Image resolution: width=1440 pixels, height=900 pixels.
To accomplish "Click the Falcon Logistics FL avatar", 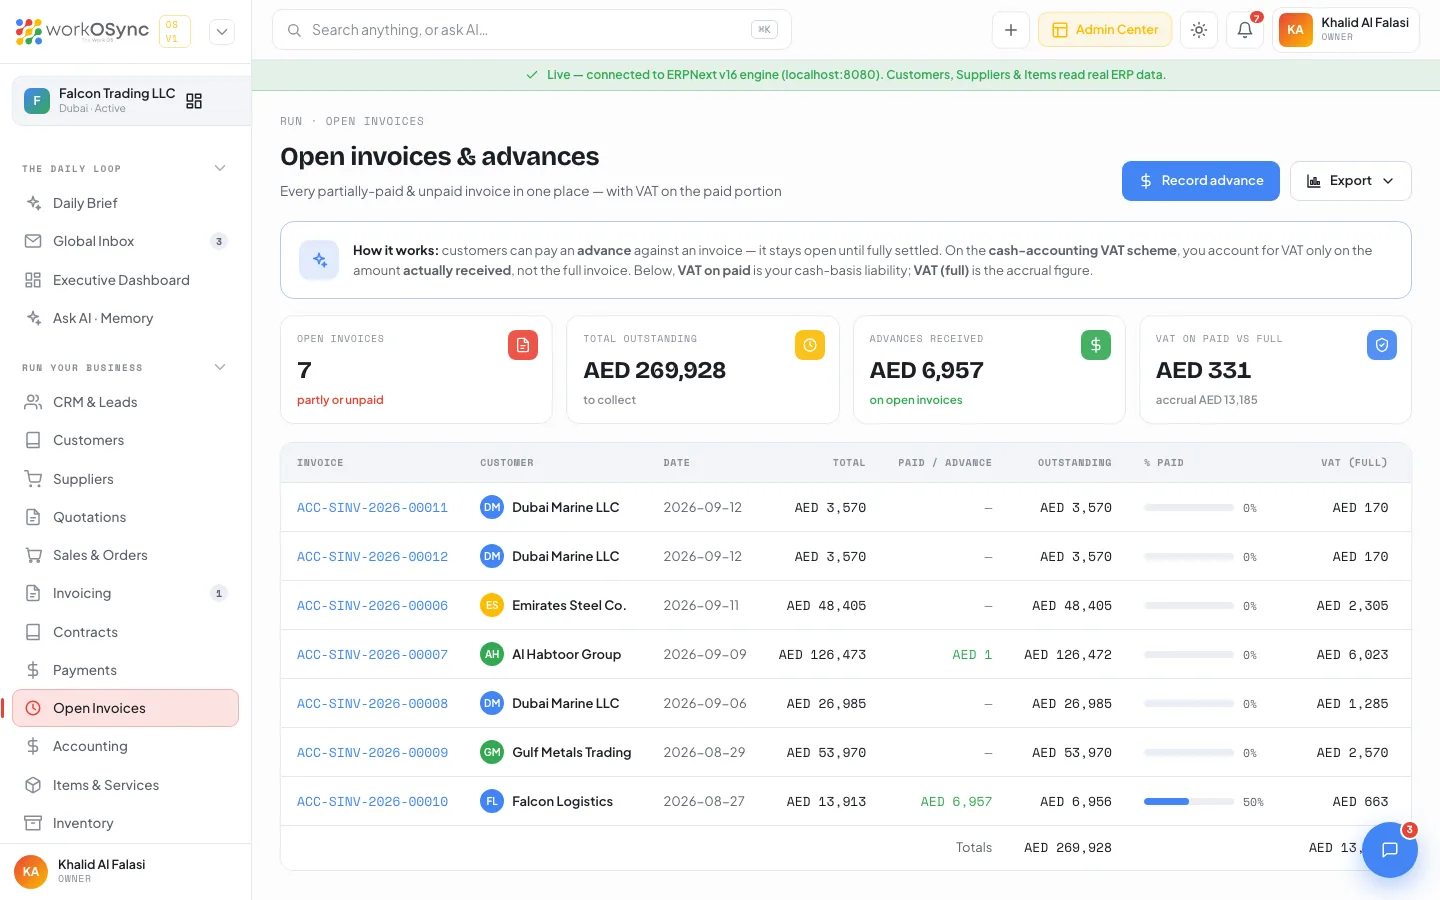I will [492, 801].
